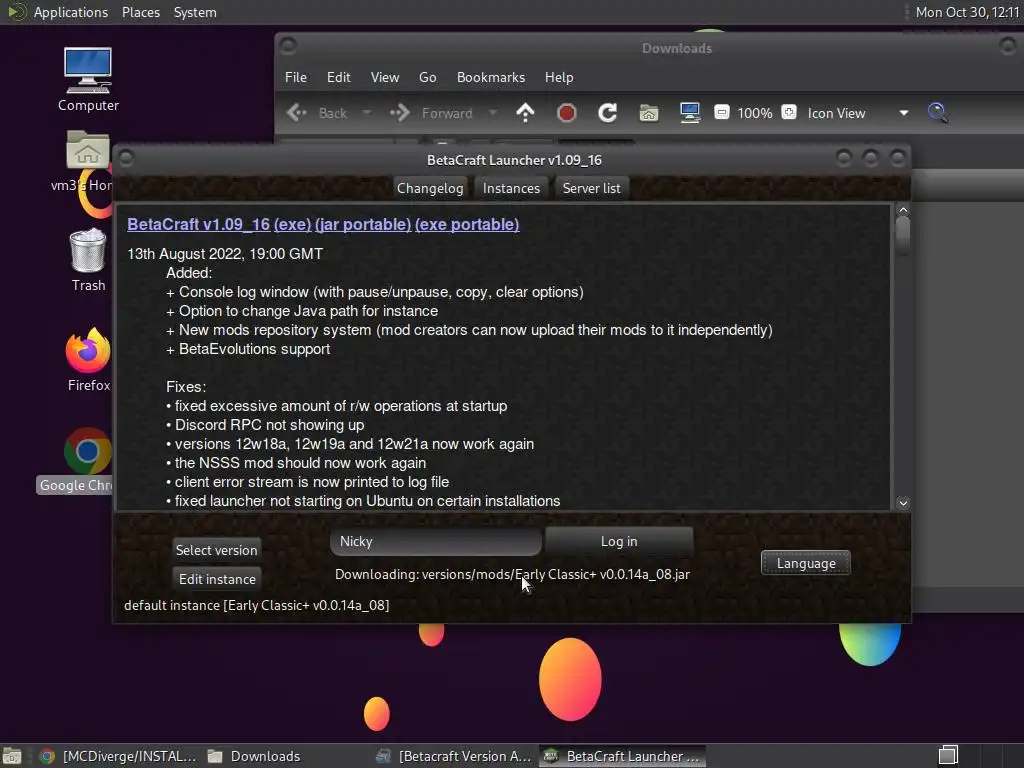Open the Icon View mode dropdown
The image size is (1024, 768).
pyautogui.click(x=858, y=113)
